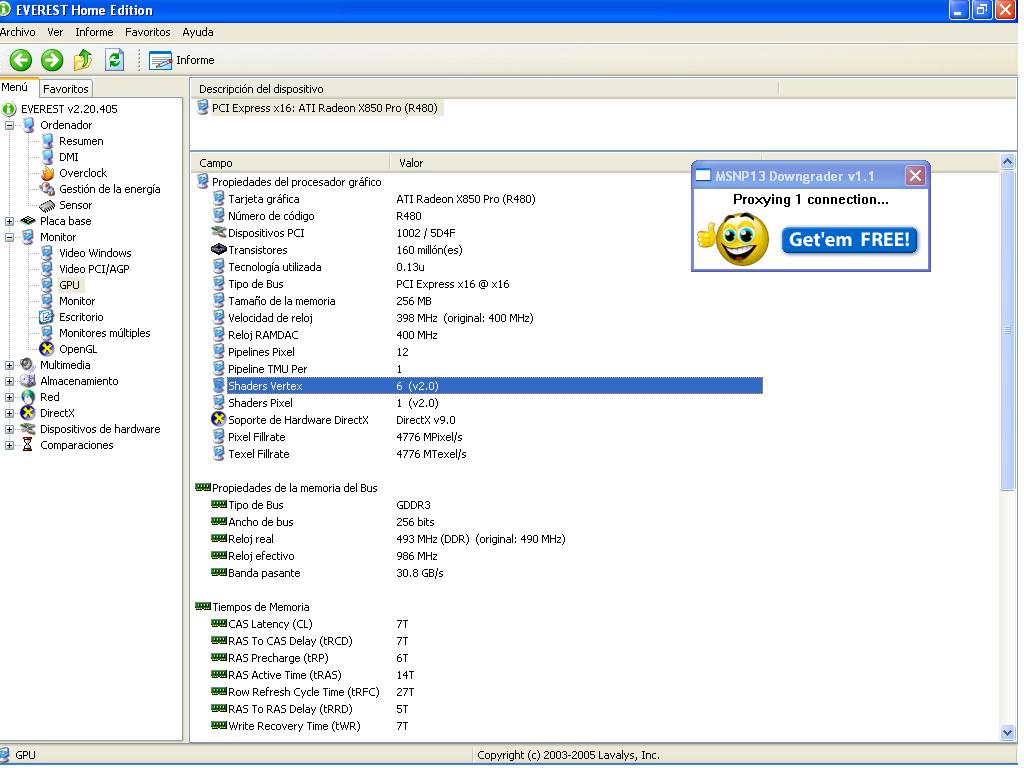Open the Informe report toolbar button

[x=182, y=60]
